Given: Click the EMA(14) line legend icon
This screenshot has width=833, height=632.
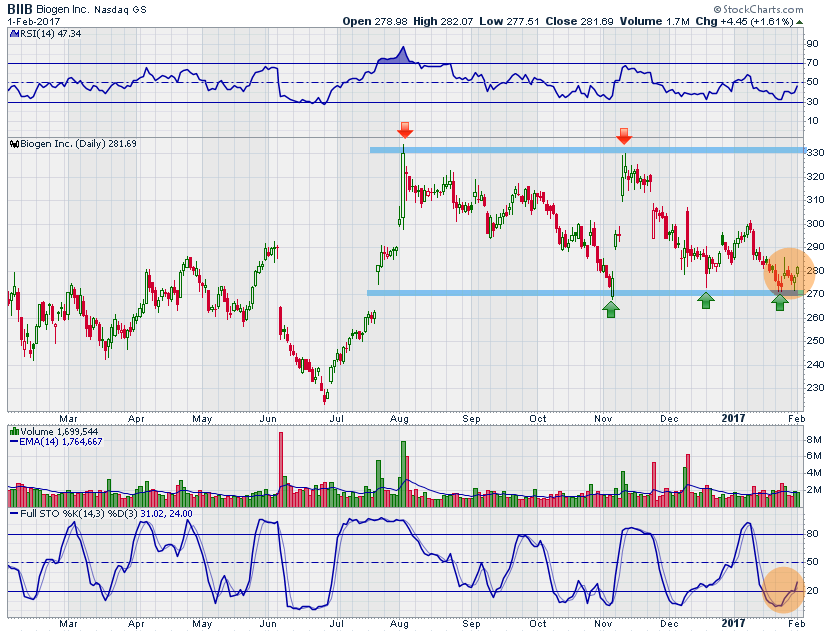Looking at the screenshot, I should click(14, 442).
